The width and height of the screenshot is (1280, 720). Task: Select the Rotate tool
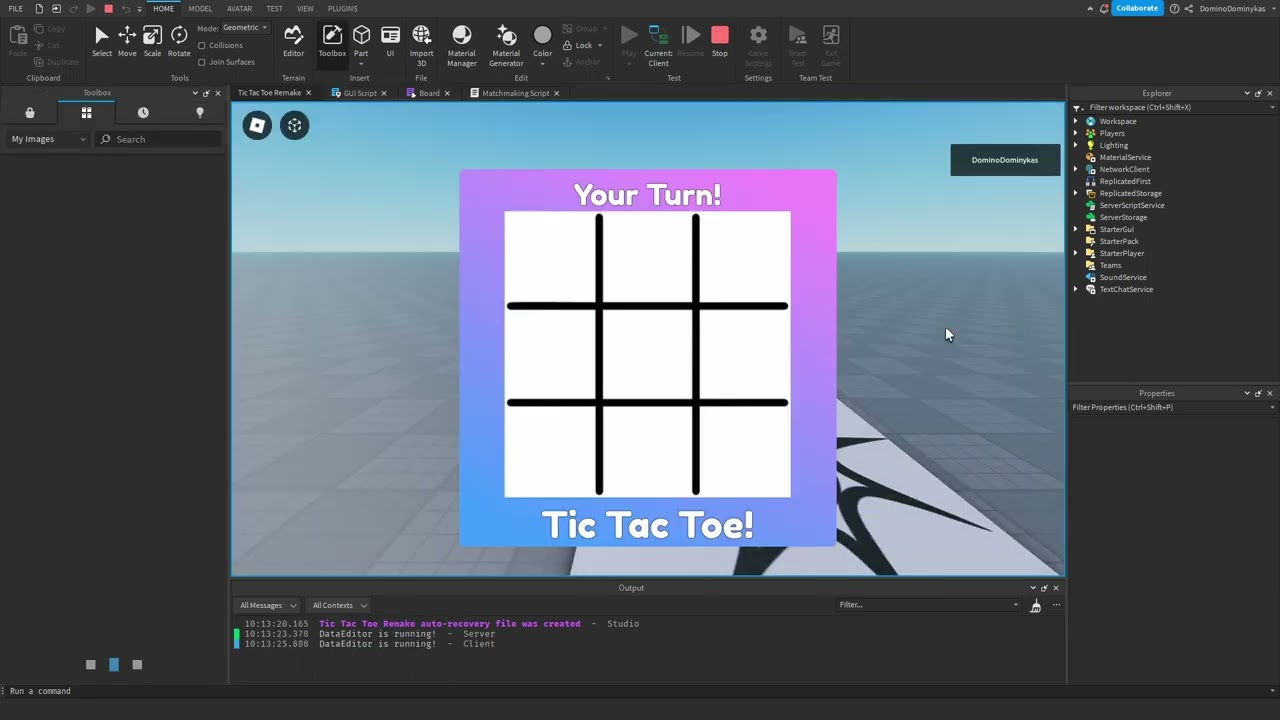coord(179,41)
